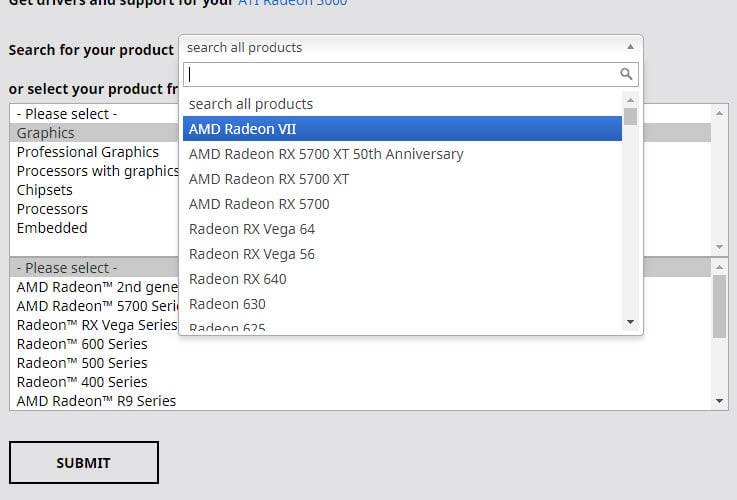
Task: Click series list scroll down arrow
Action: pos(719,401)
